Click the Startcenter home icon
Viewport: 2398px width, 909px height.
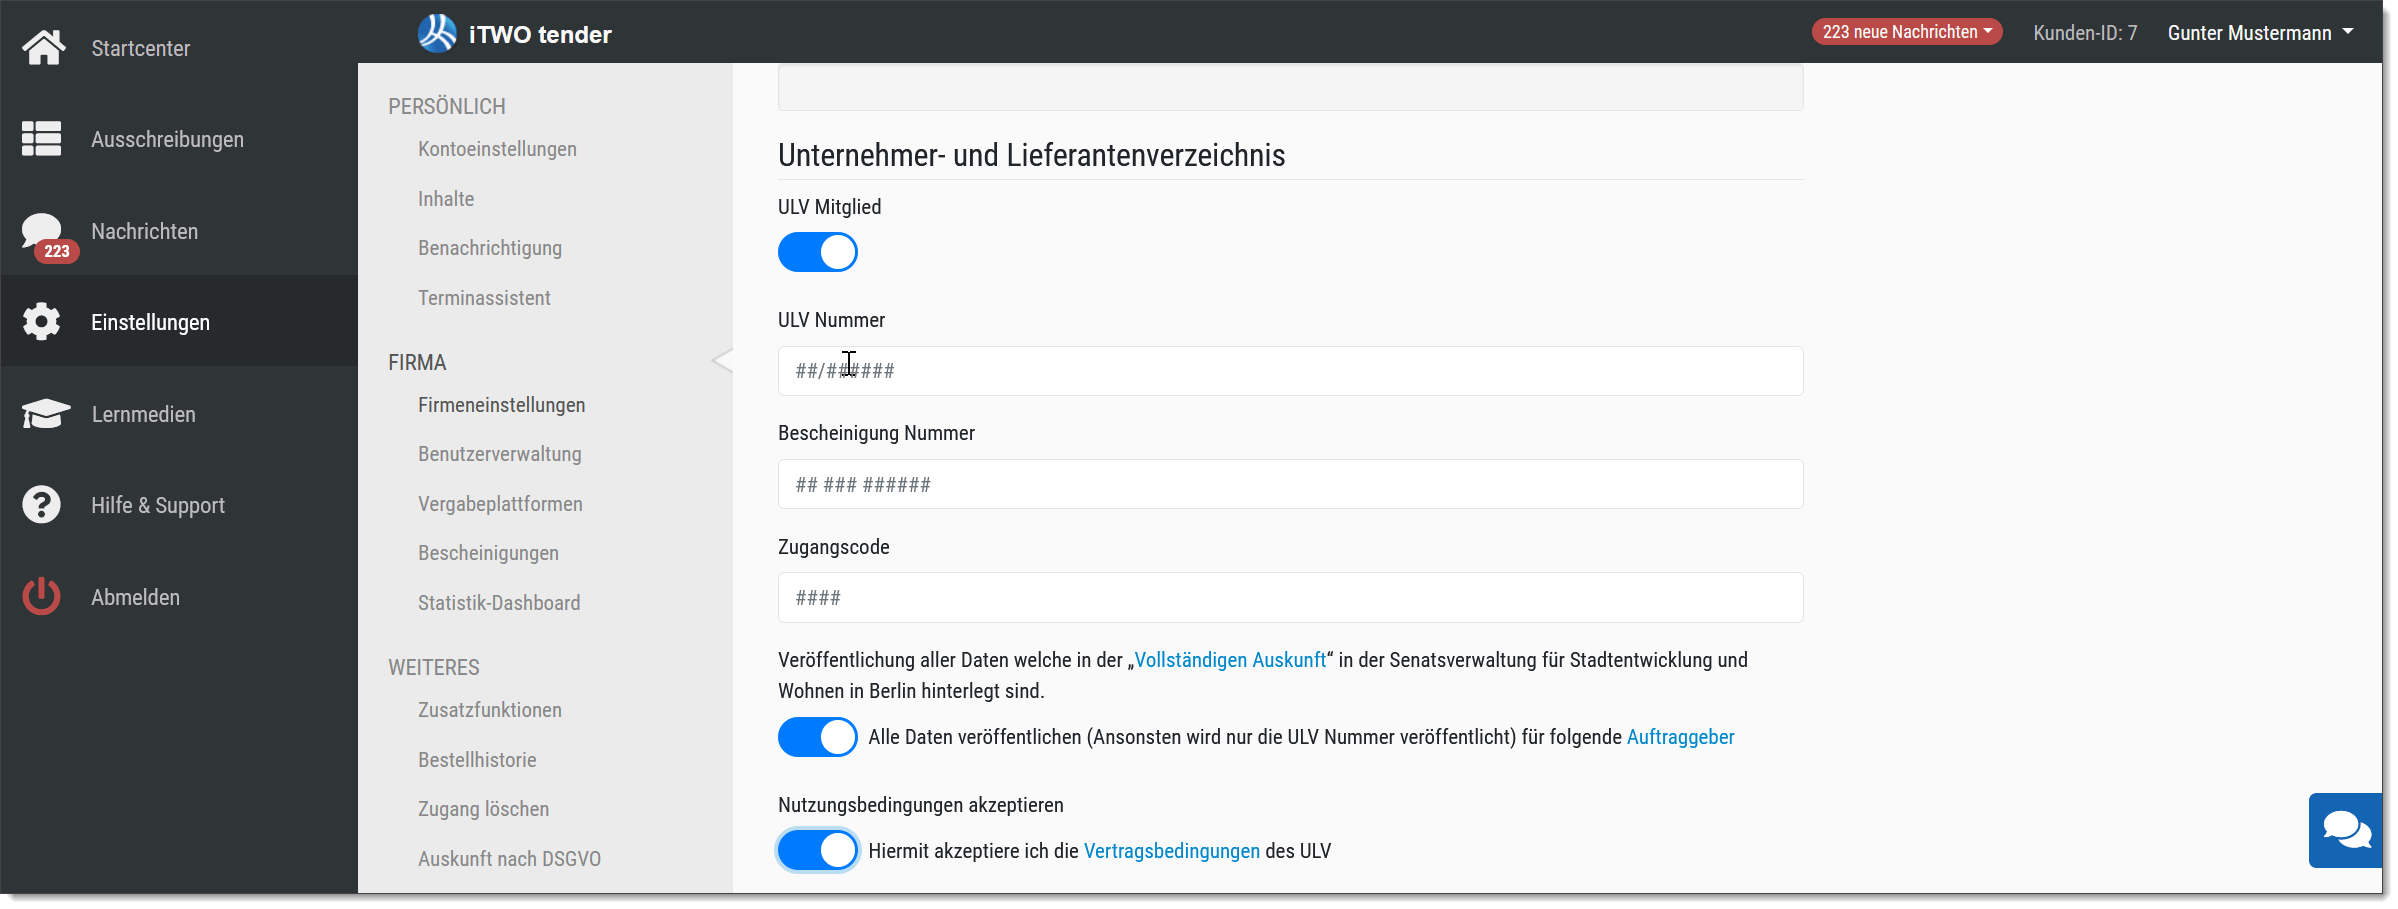pos(43,47)
